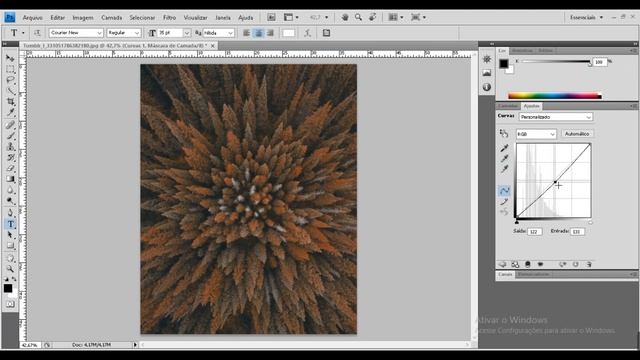Toggle the Character and Paragraph panels icon

click(326, 33)
